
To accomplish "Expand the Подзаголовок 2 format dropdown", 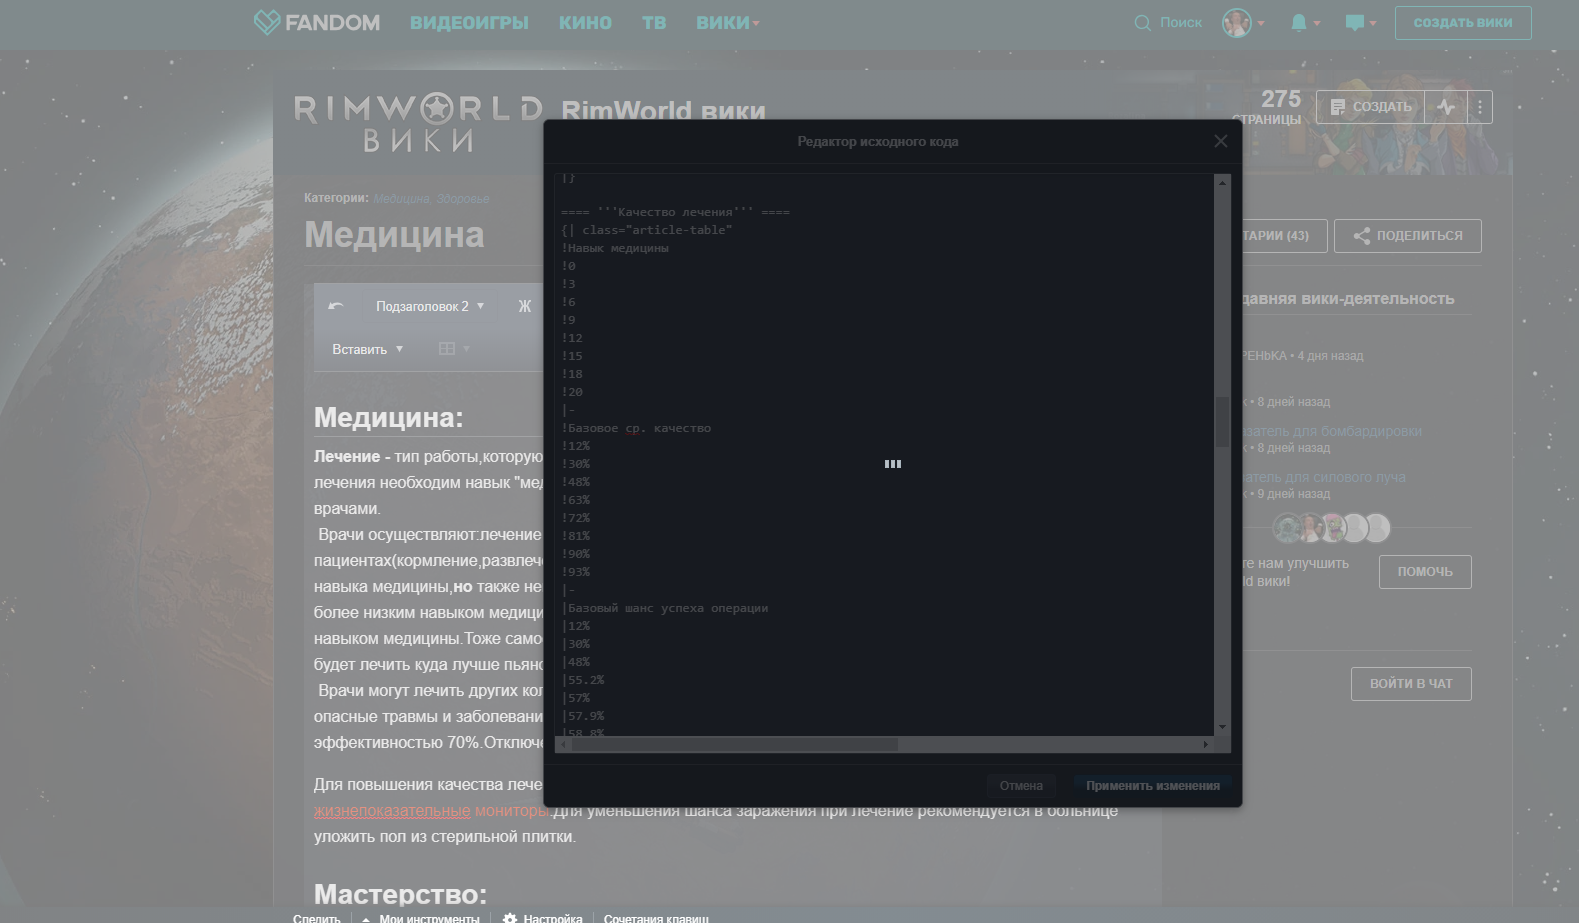I will point(430,306).
